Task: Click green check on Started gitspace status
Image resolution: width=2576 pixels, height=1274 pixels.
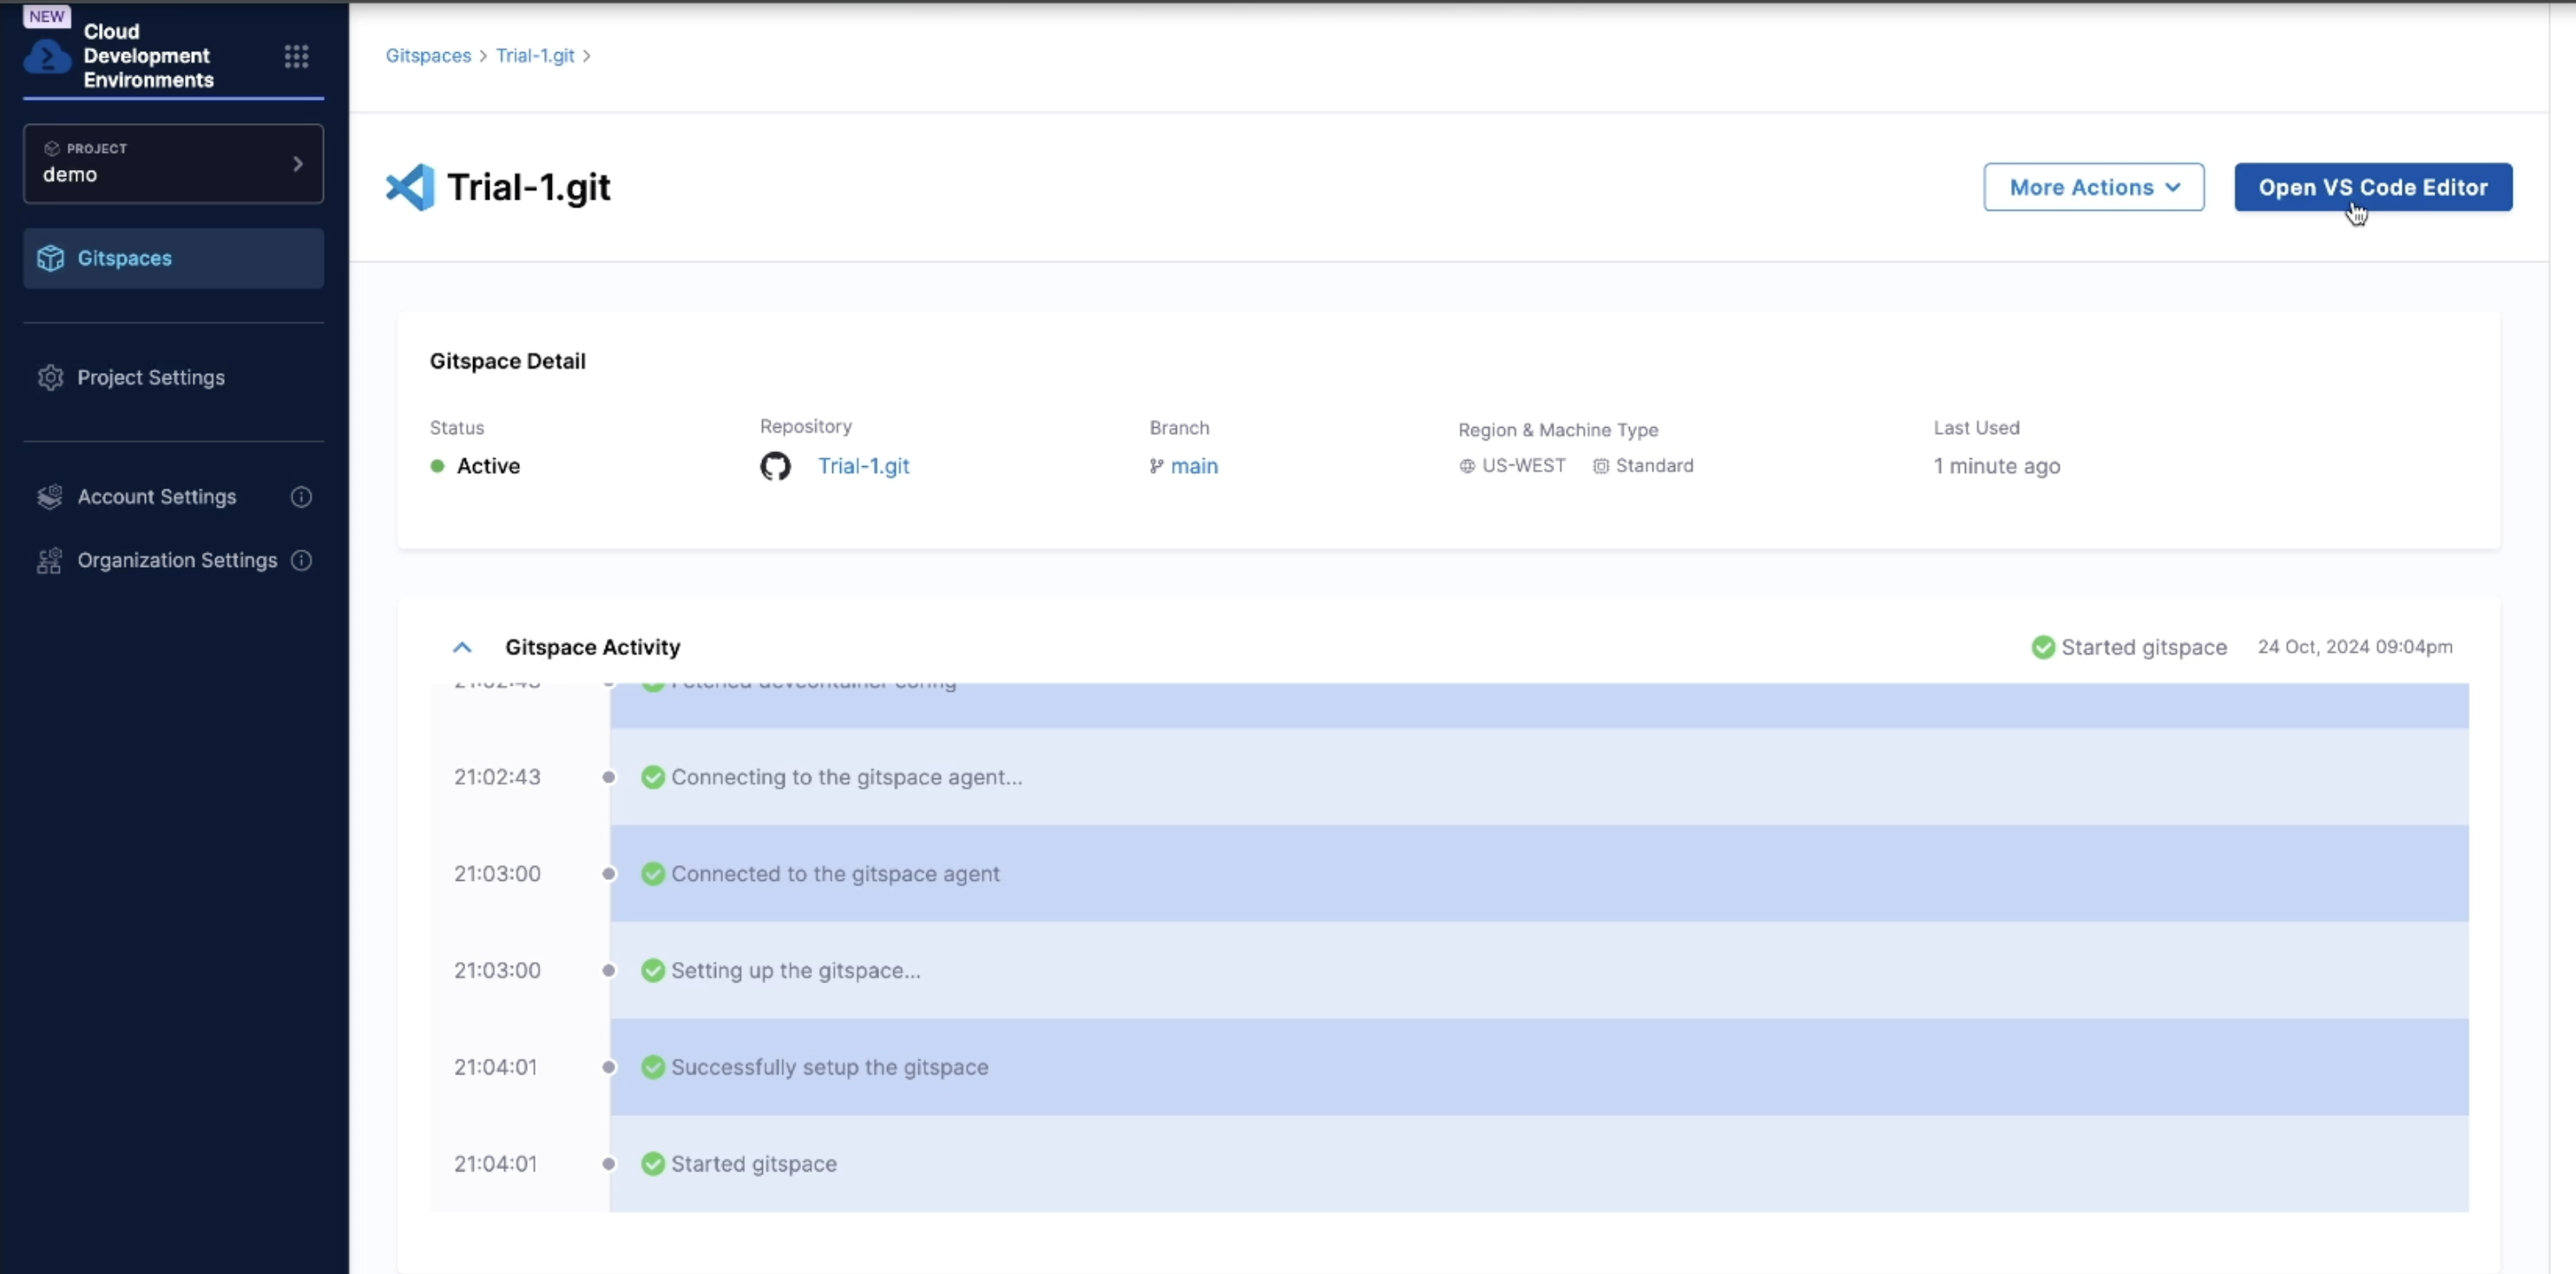Action: click(2043, 647)
